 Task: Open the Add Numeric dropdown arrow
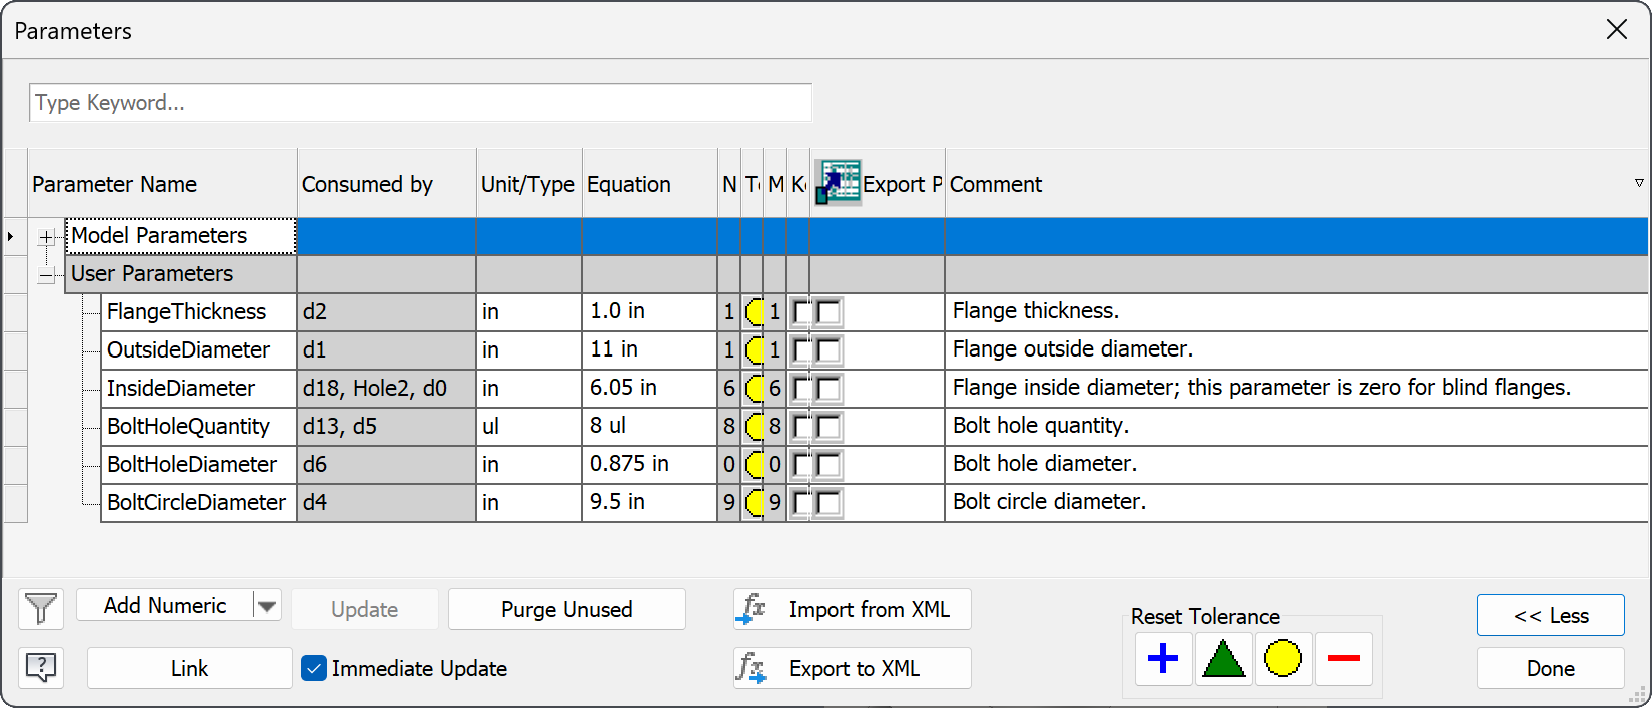267,605
